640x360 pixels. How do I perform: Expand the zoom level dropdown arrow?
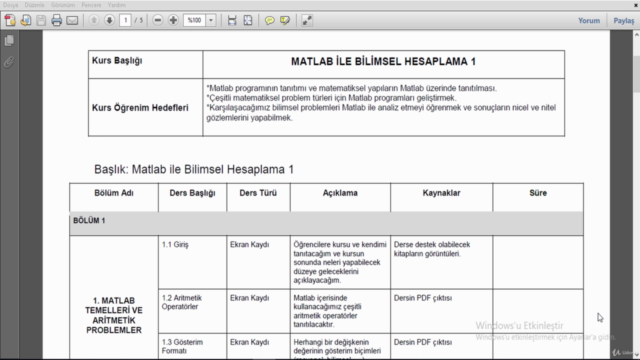211,20
